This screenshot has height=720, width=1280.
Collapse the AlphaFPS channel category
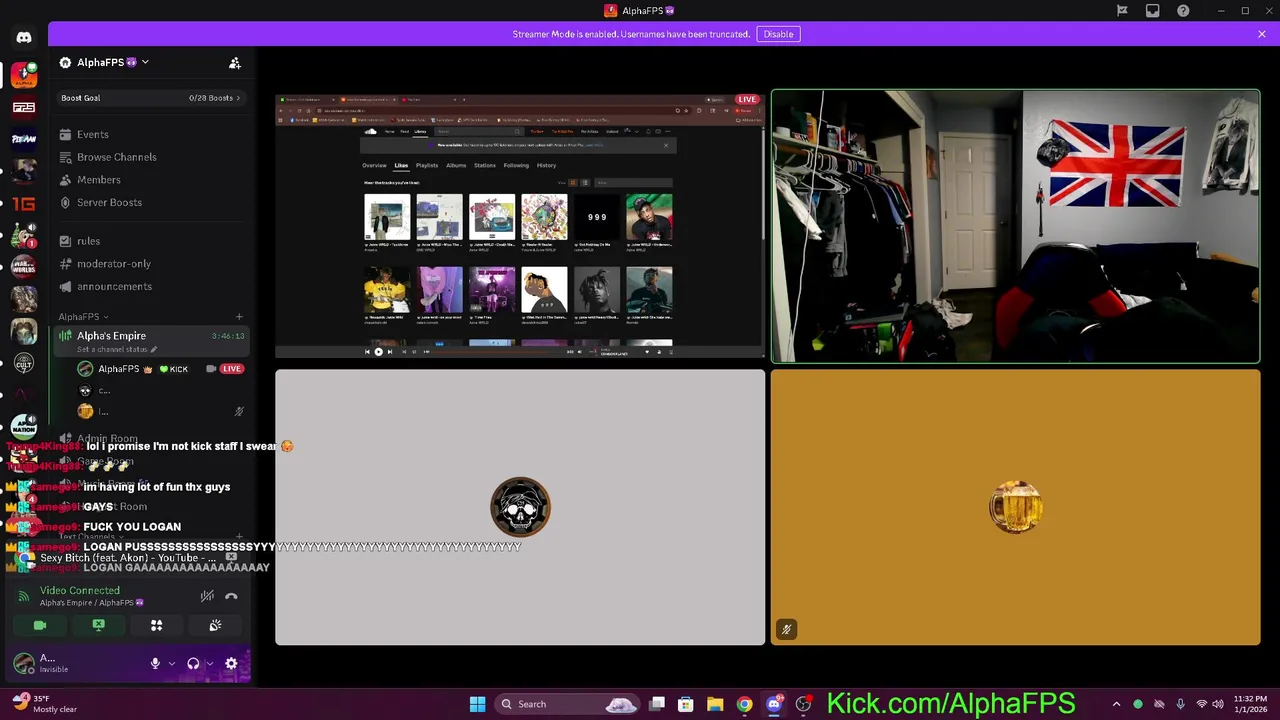pyautogui.click(x=83, y=317)
